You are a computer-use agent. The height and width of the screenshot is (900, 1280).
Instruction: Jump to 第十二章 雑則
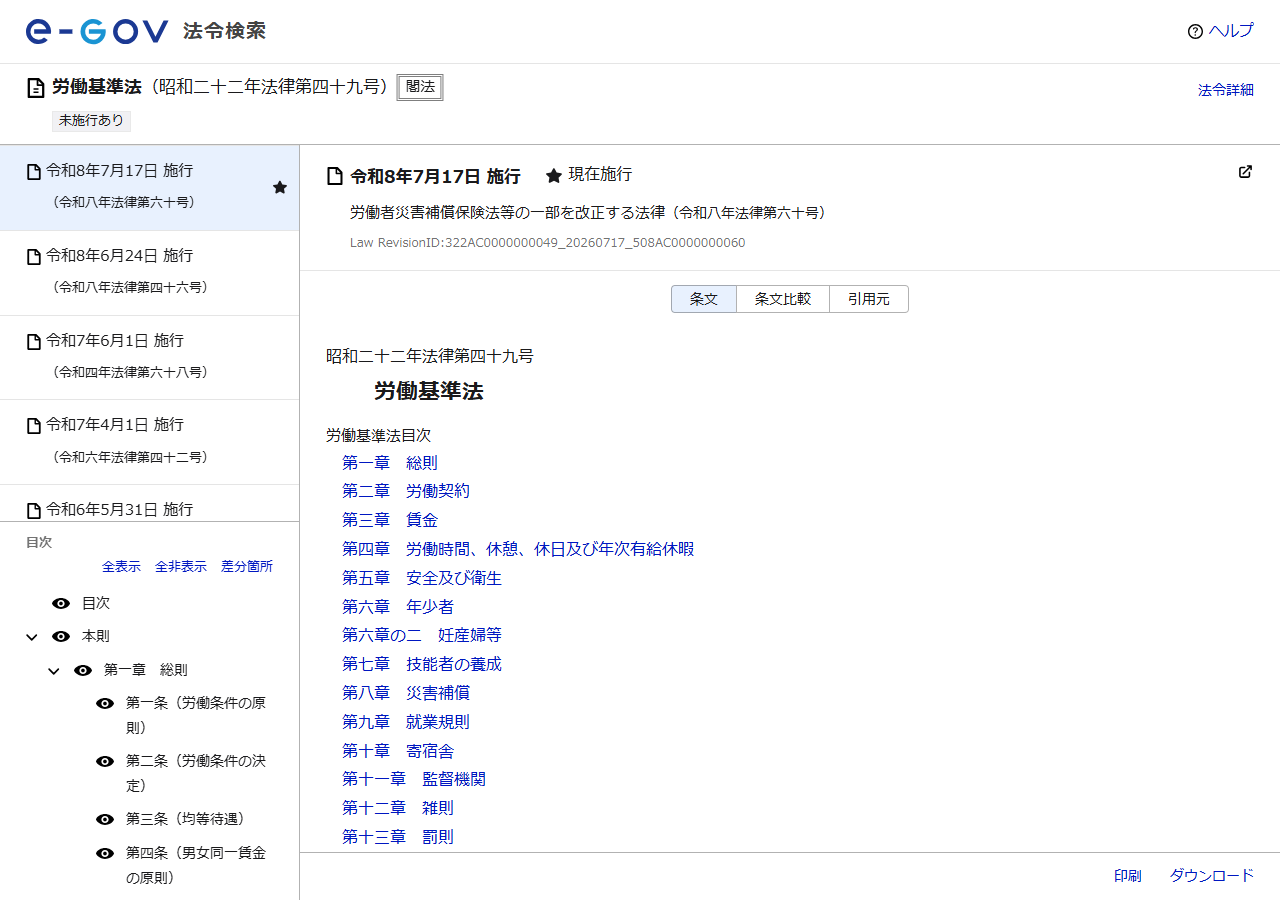tap(398, 808)
